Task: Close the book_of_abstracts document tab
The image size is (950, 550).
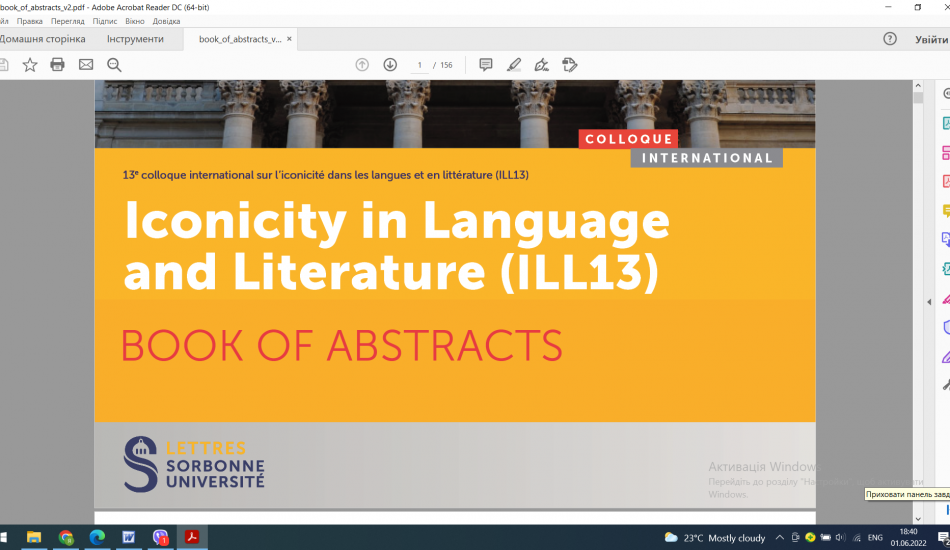Action: 290,39
